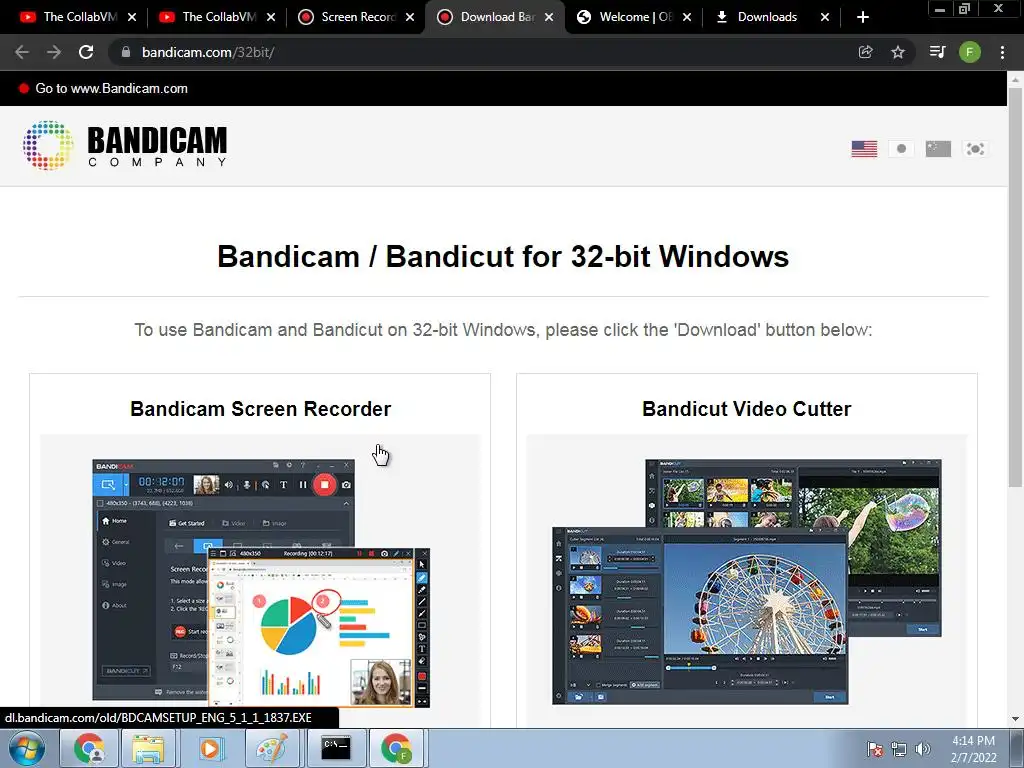Open Paint from the taskbar
The height and width of the screenshot is (768, 1024).
click(272, 748)
